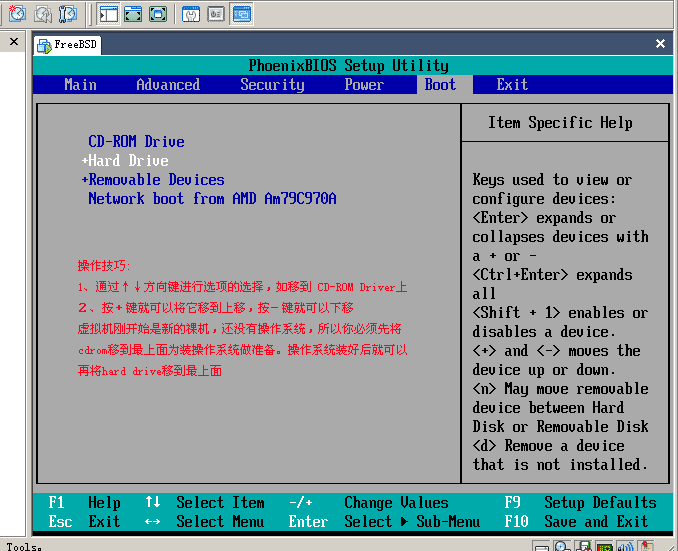
Task: Click the revert to snapshot icon
Action: tap(43, 14)
